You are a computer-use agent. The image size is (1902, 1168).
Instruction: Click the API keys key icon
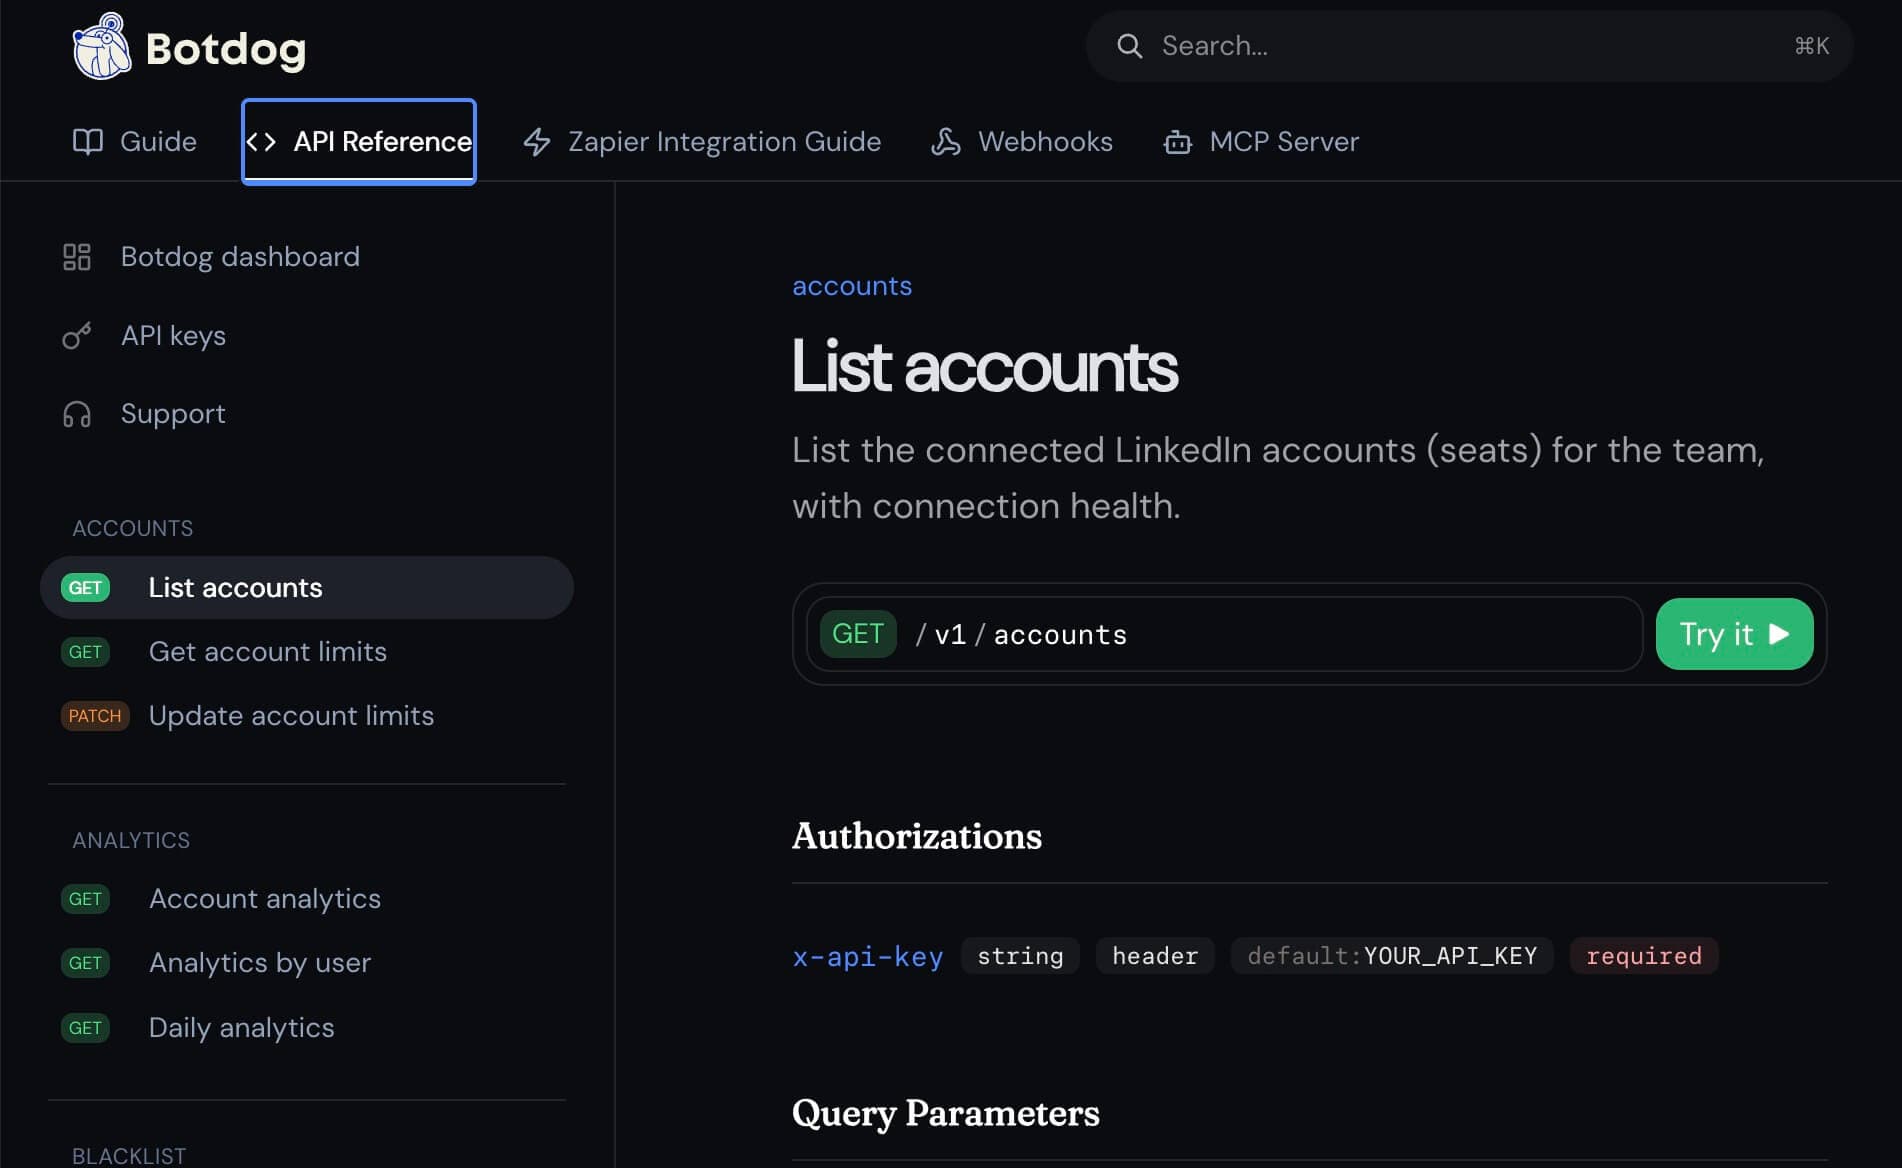(77, 336)
